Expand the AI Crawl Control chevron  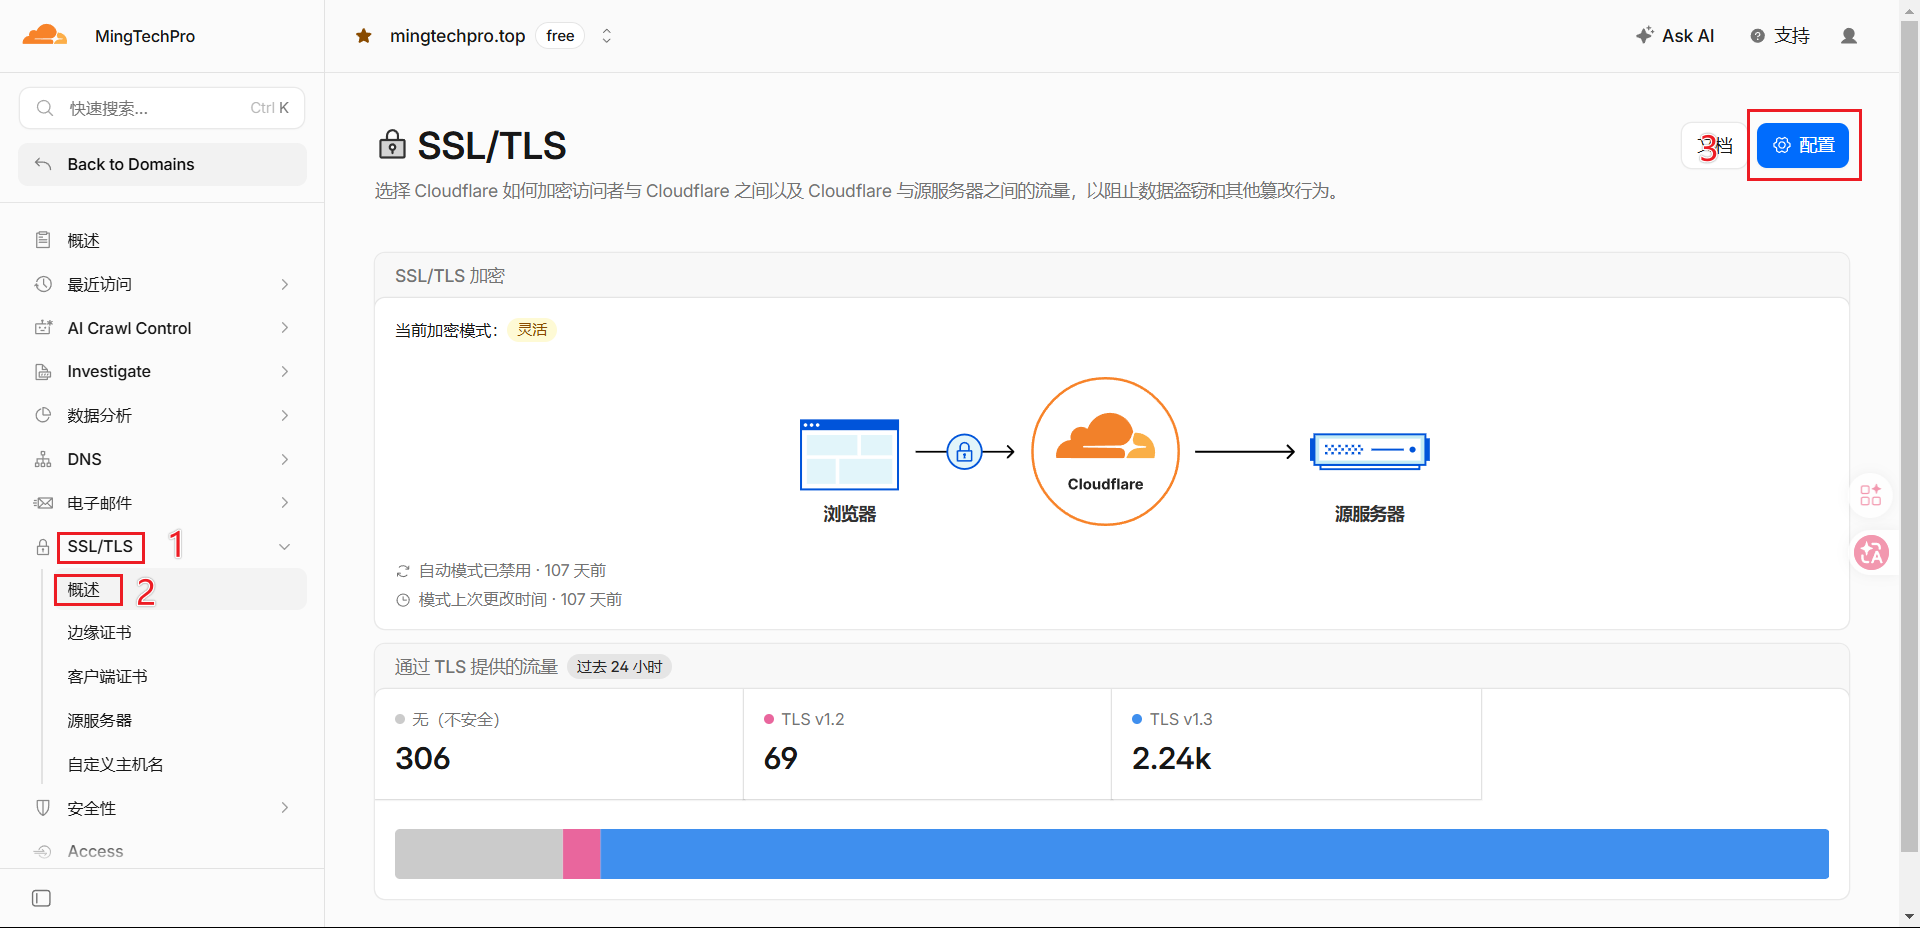pos(285,328)
